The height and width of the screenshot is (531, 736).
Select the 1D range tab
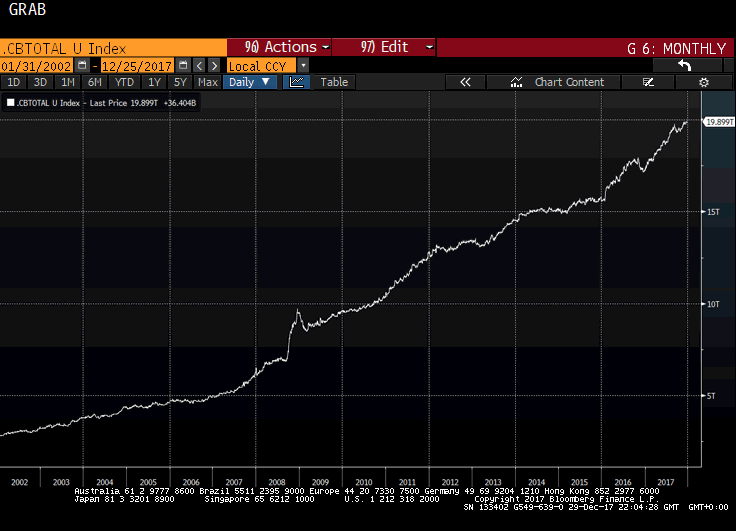click(x=14, y=82)
